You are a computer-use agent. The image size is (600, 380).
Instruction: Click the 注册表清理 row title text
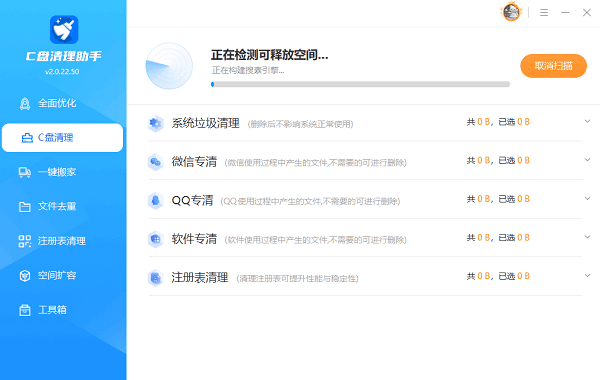tap(200, 278)
